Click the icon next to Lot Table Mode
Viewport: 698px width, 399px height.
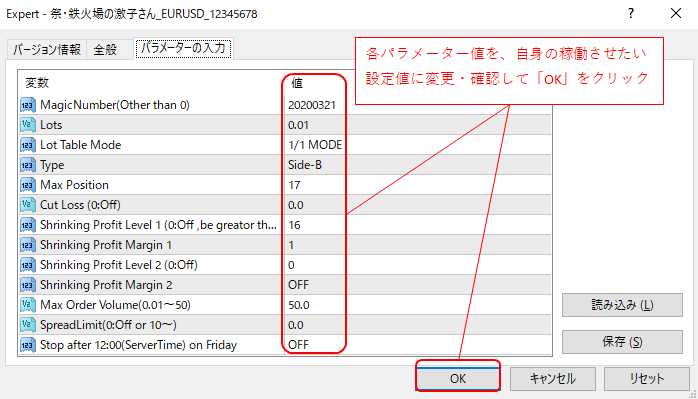[x=28, y=145]
